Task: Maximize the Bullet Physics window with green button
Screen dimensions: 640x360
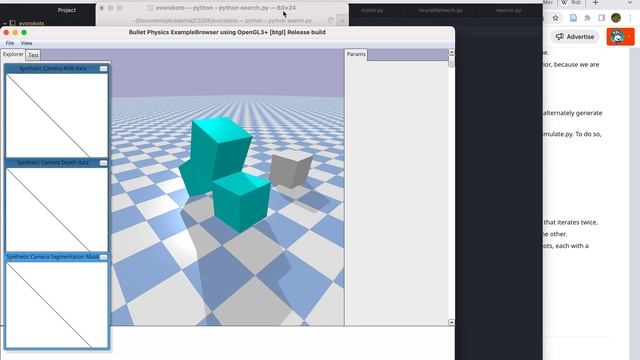Action: click(x=24, y=32)
